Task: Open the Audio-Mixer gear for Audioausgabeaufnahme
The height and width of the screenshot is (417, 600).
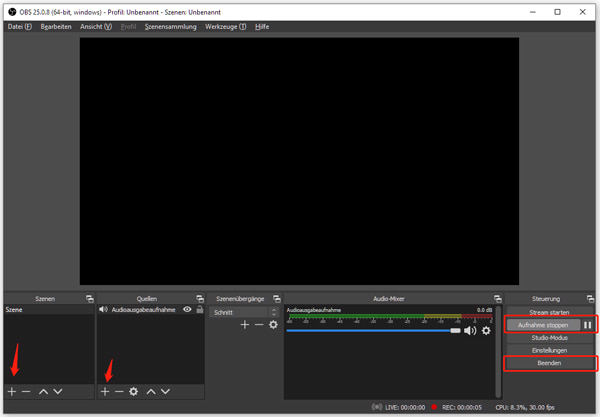Action: point(486,331)
